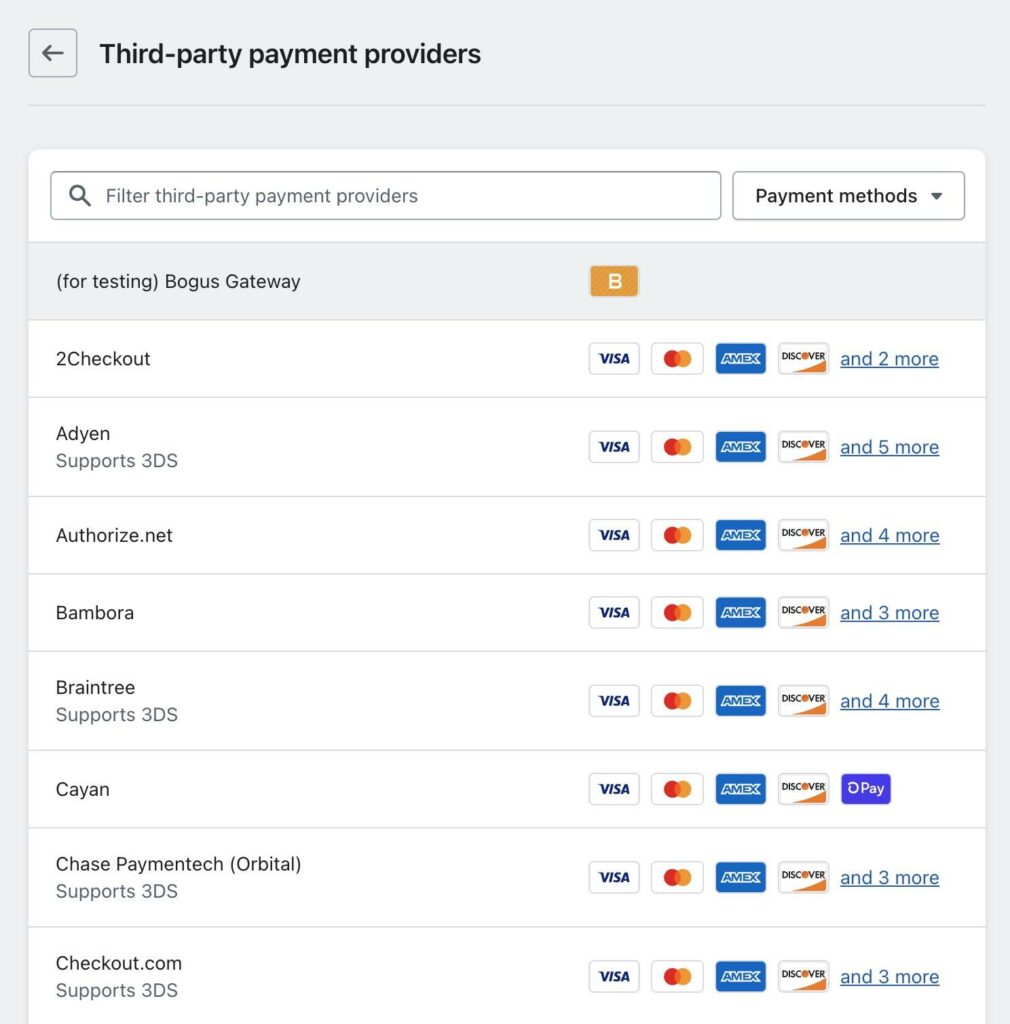
Task: Click the Shop Pay icon in Cayan row
Action: click(866, 789)
